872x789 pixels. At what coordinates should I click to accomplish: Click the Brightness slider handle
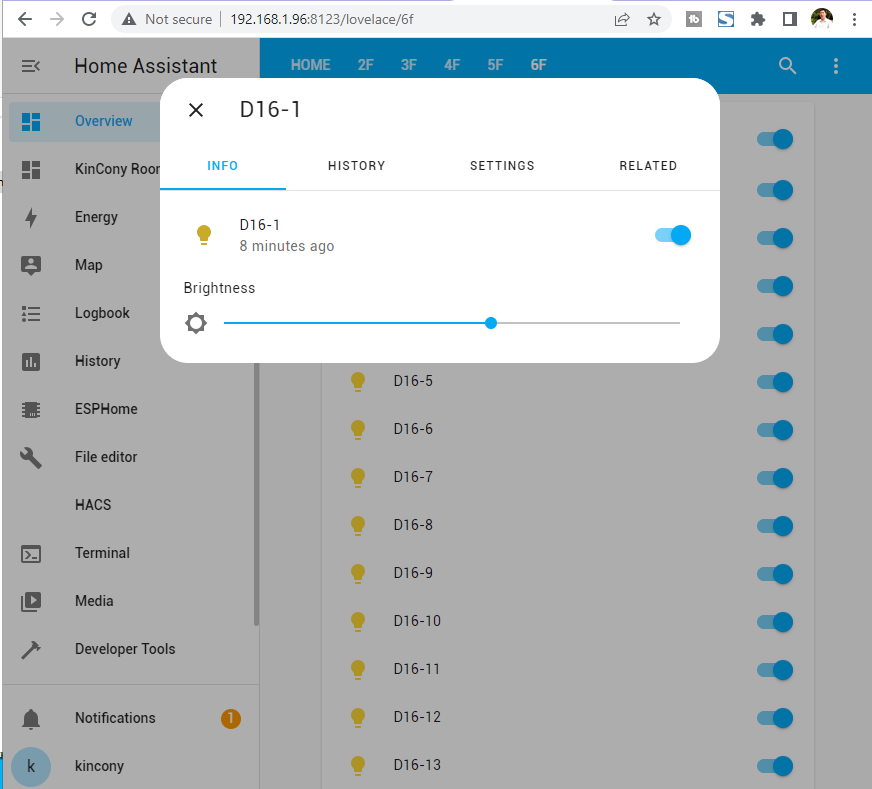coord(491,323)
